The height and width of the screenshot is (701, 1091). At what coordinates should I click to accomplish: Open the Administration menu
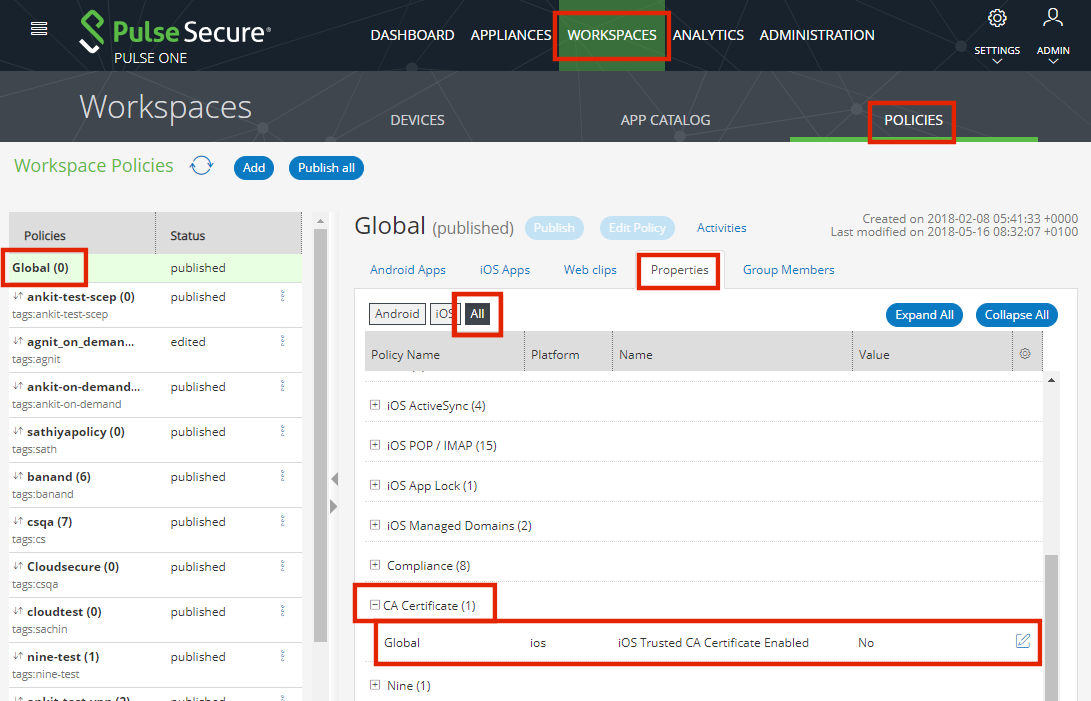pos(817,35)
